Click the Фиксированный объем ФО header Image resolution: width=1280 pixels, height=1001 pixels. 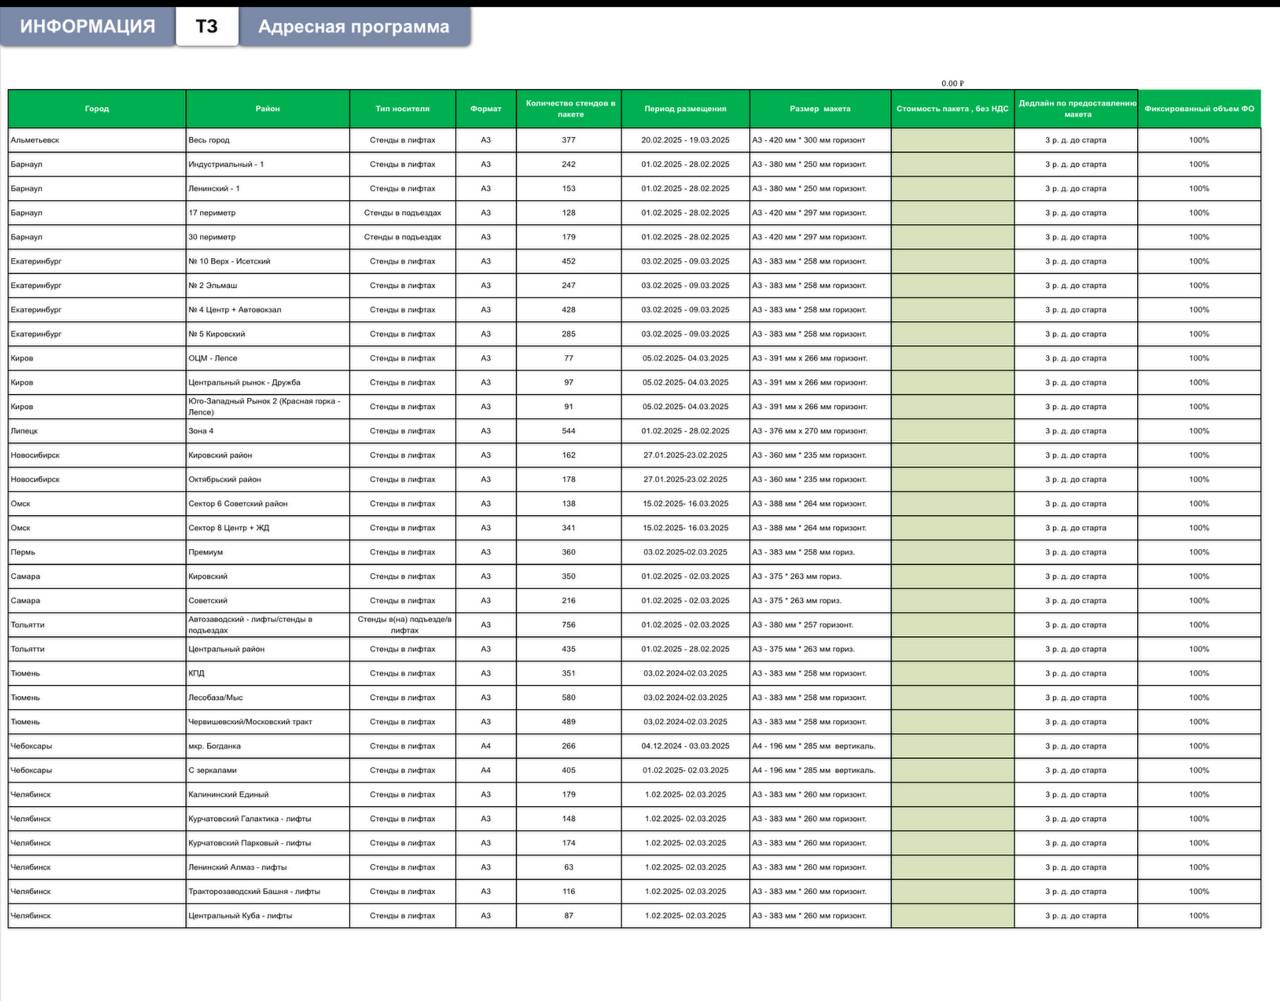(x=1199, y=108)
